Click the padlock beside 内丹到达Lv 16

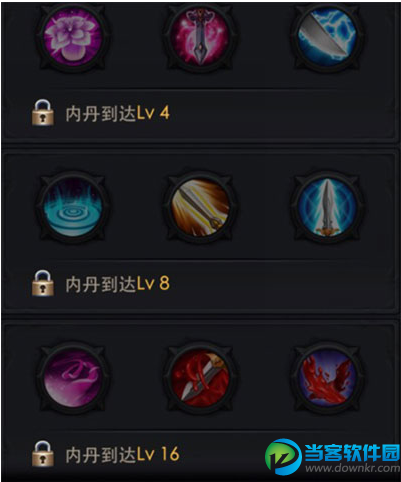coord(43,453)
